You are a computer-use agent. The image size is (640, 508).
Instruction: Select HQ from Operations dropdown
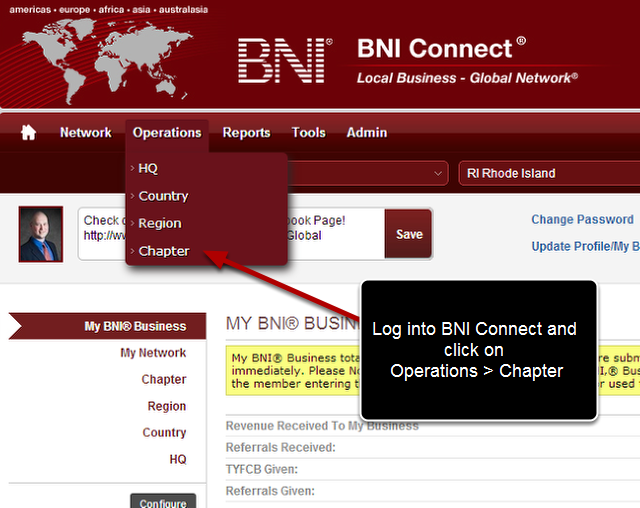point(148,168)
